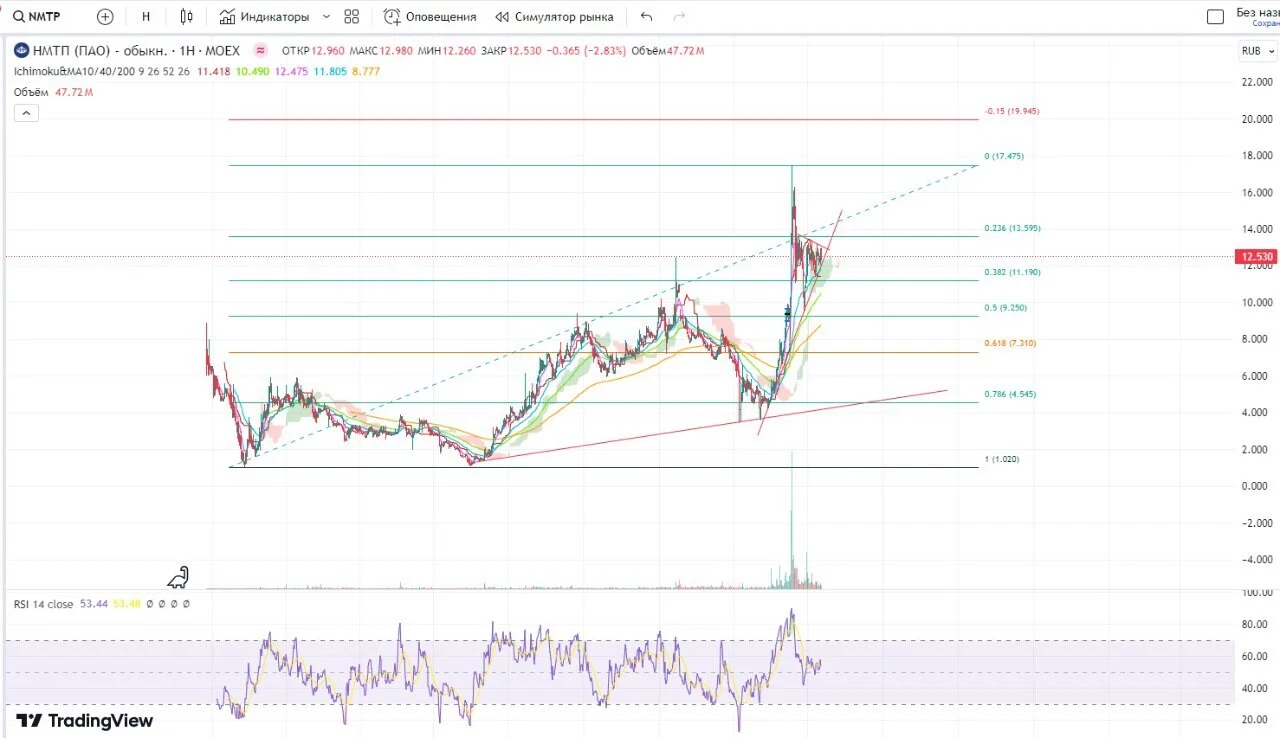Select the RSI 14 close indicator legend
The image size is (1280, 738).
43,604
